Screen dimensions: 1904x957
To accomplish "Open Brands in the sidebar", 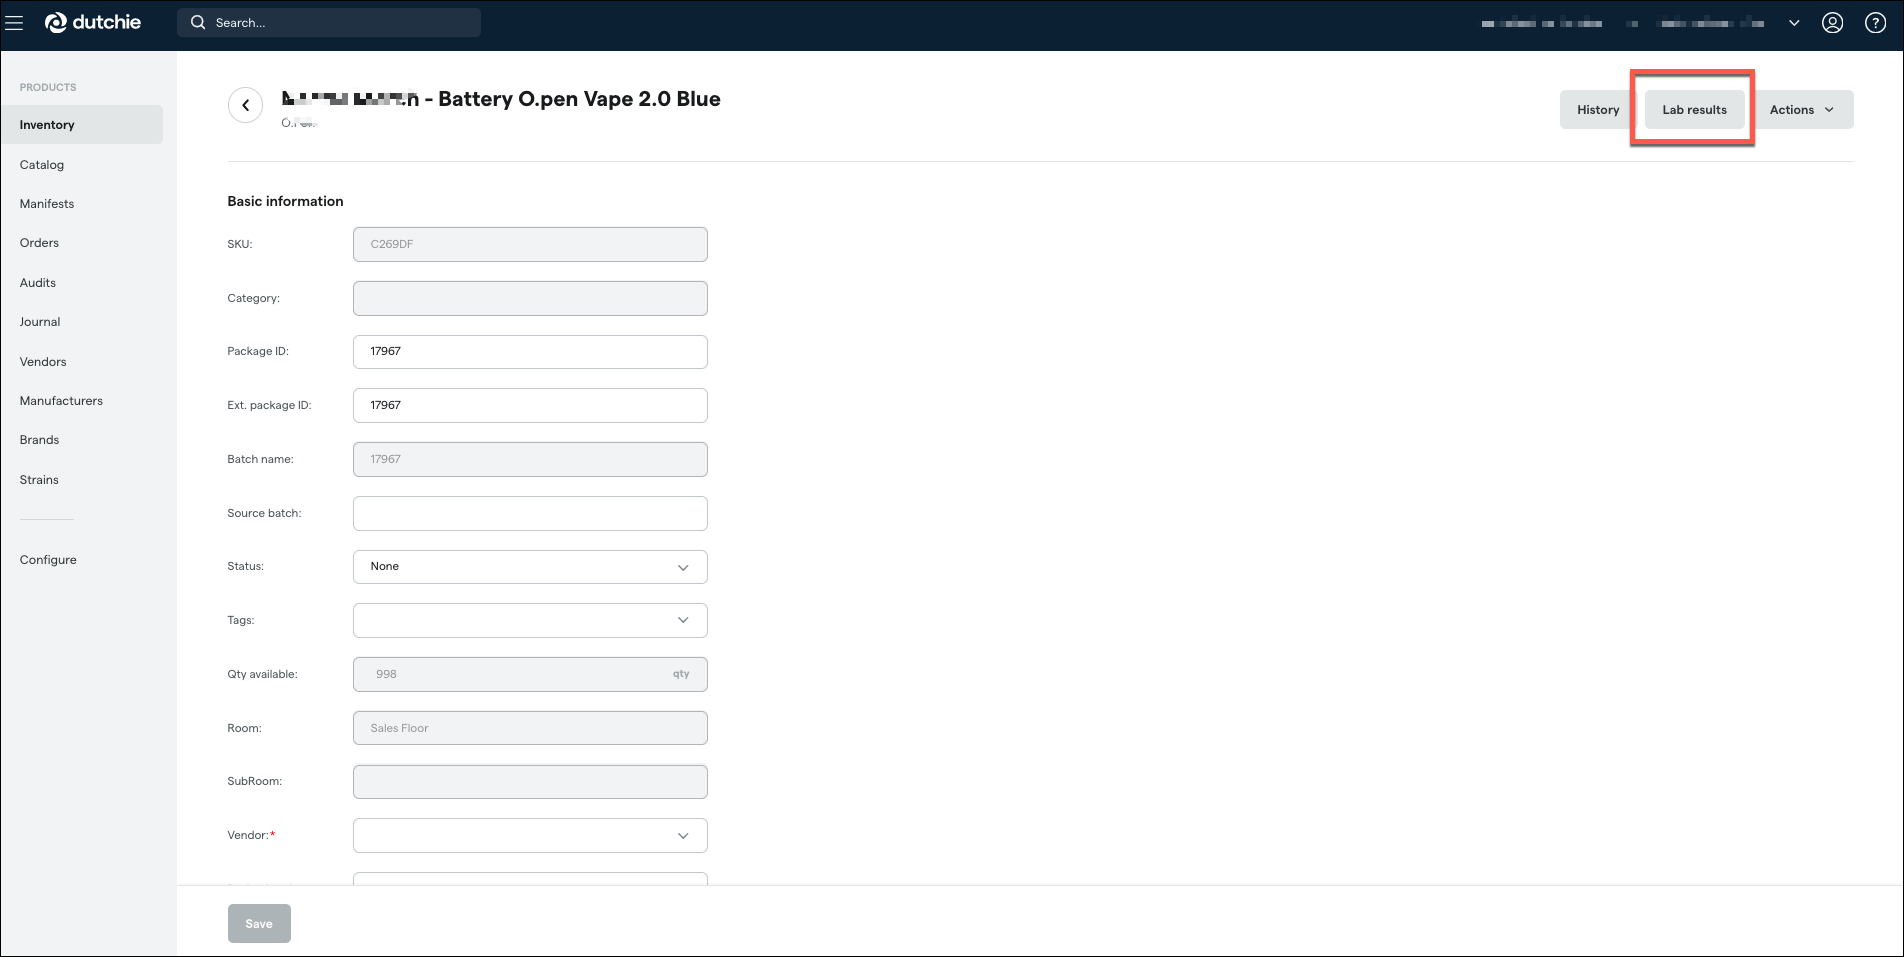I will pyautogui.click(x=39, y=440).
